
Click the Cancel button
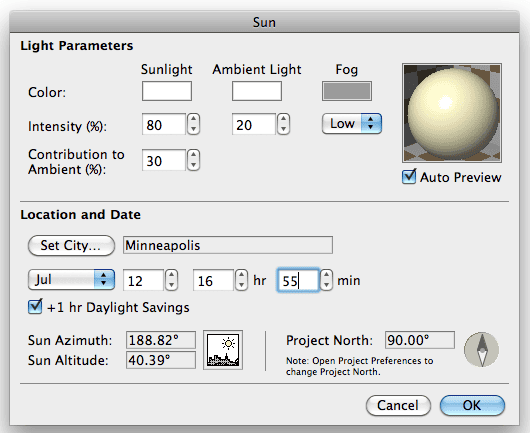(398, 405)
